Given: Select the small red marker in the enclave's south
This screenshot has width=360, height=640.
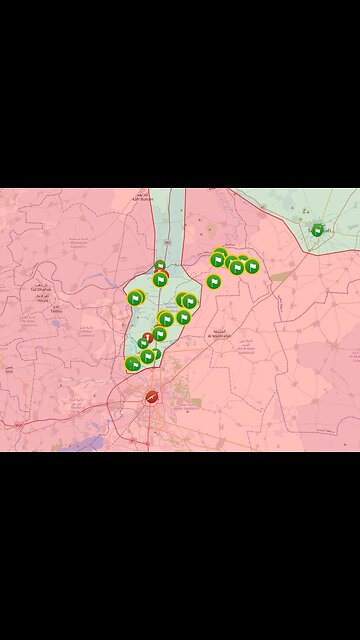Looking at the screenshot, I should coord(148,337).
